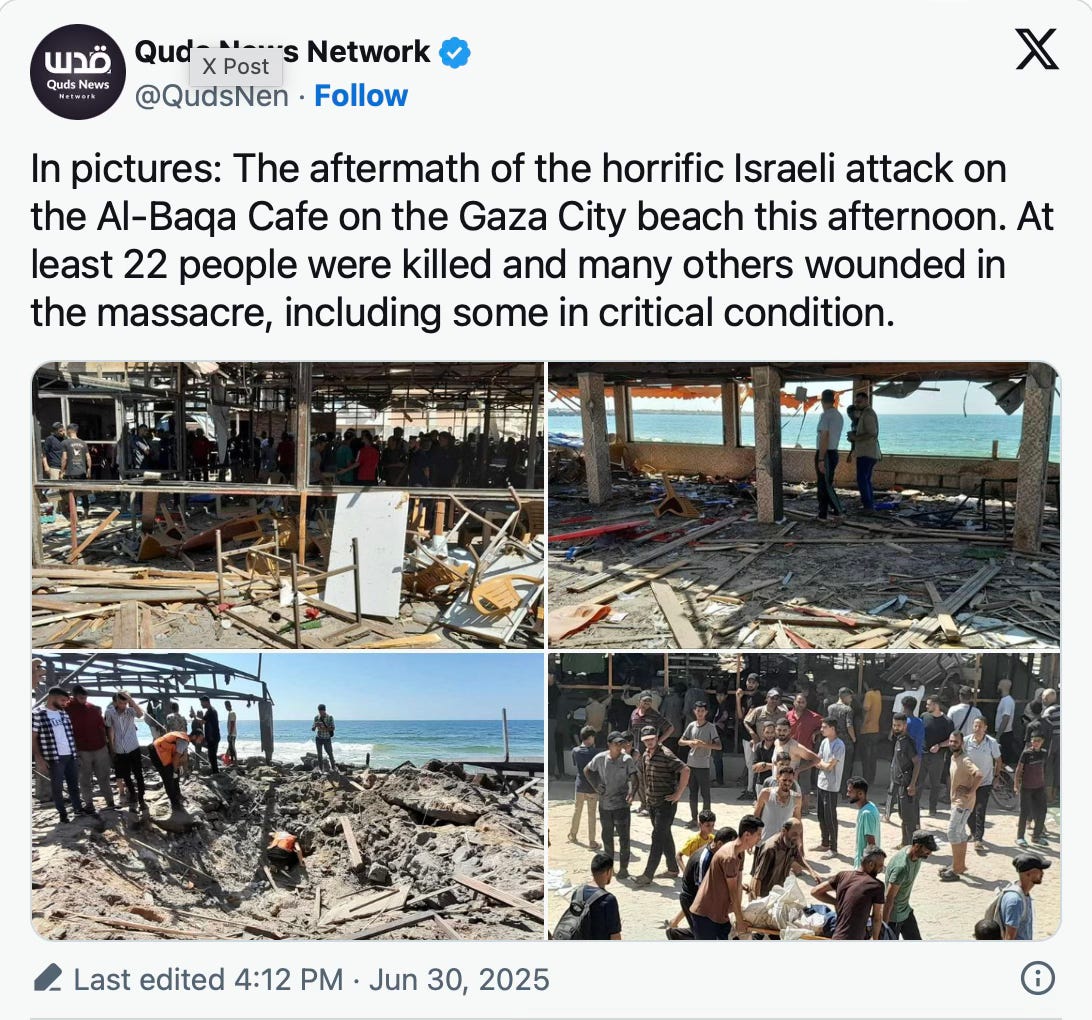1092x1020 pixels.
Task: Click the pencil edit history icon
Action: (x=47, y=978)
